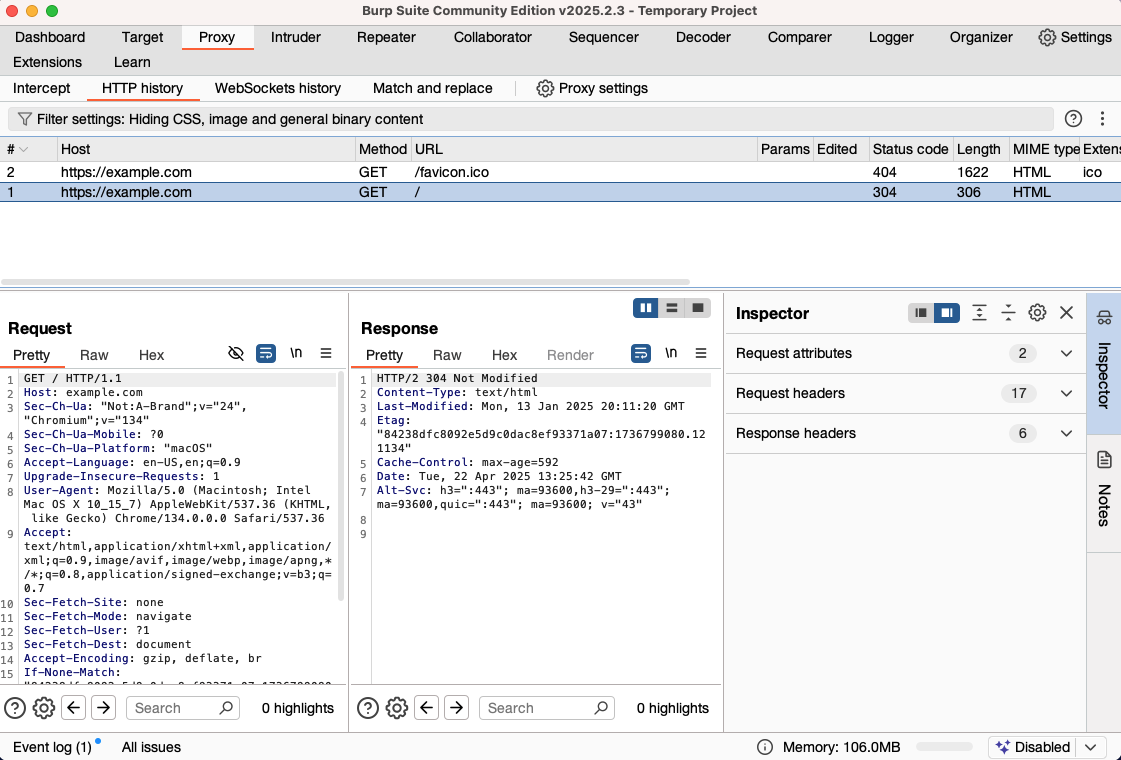Image resolution: width=1121 pixels, height=760 pixels.
Task: Open the Event log
Action: click(52, 747)
